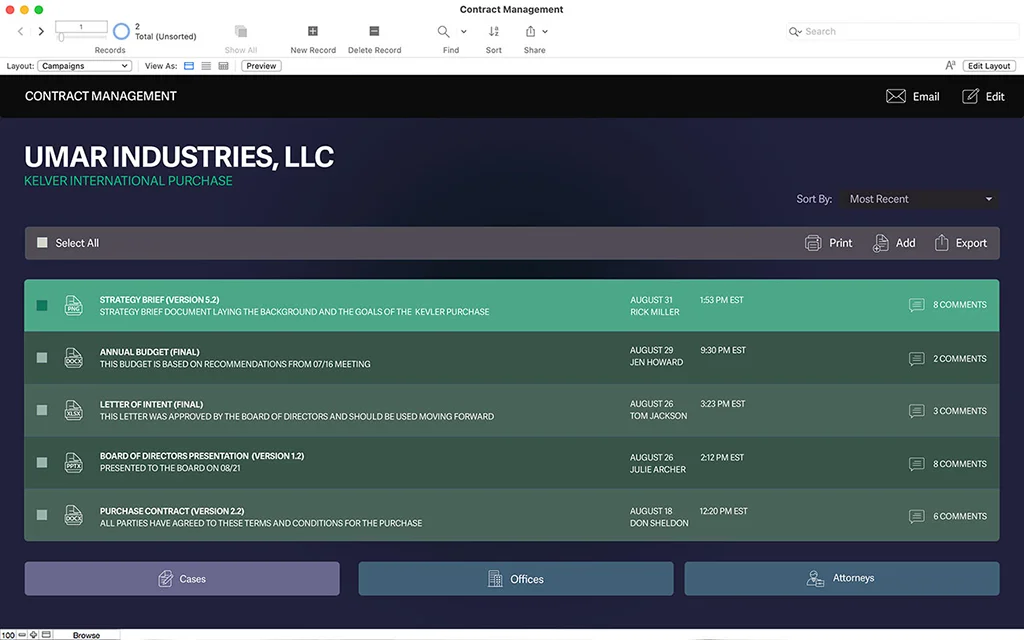Open the Sort By Most Recent dropdown
The height and width of the screenshot is (640, 1024).
[x=919, y=199]
